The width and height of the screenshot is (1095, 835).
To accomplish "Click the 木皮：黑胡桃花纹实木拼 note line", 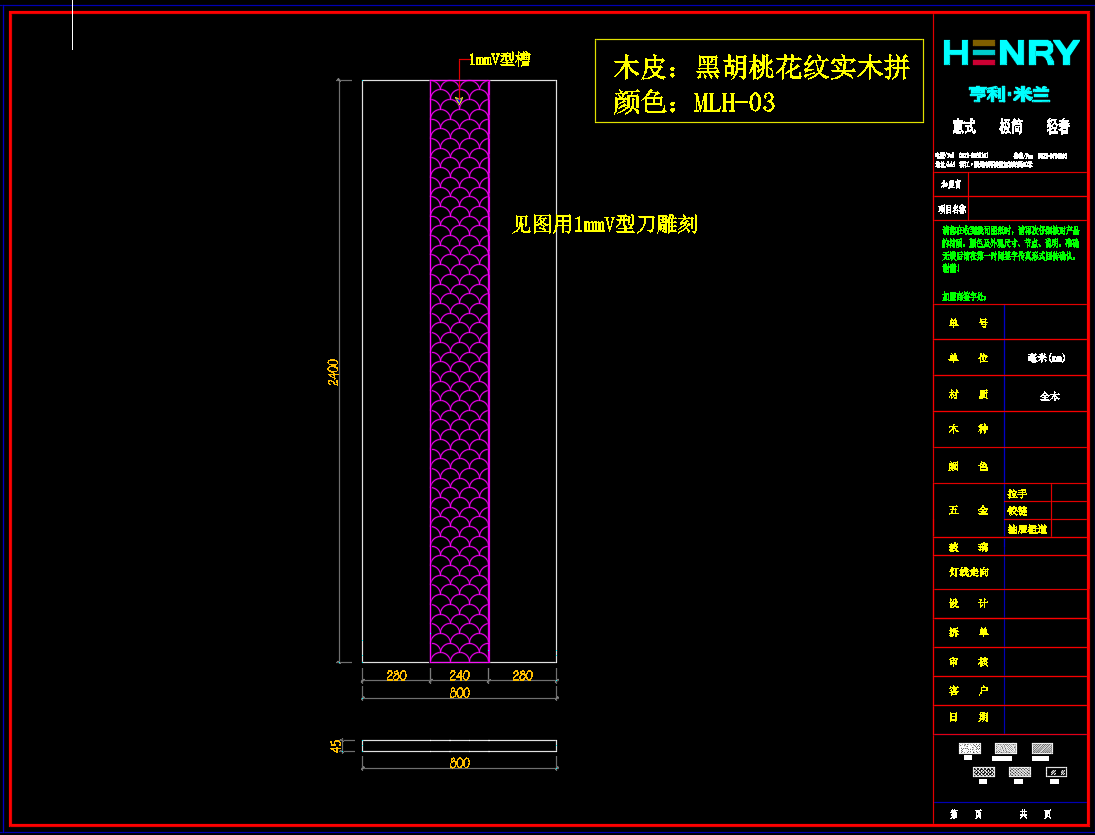I will tap(760, 68).
